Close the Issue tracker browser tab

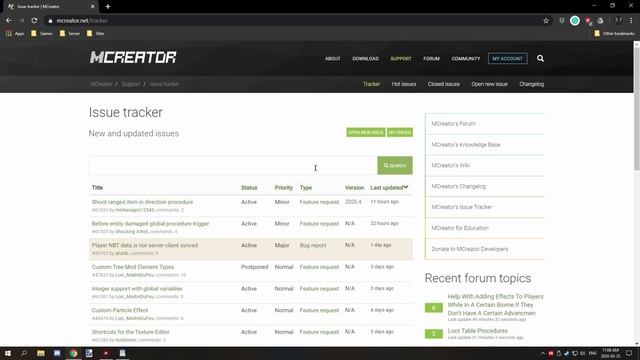(93, 7)
